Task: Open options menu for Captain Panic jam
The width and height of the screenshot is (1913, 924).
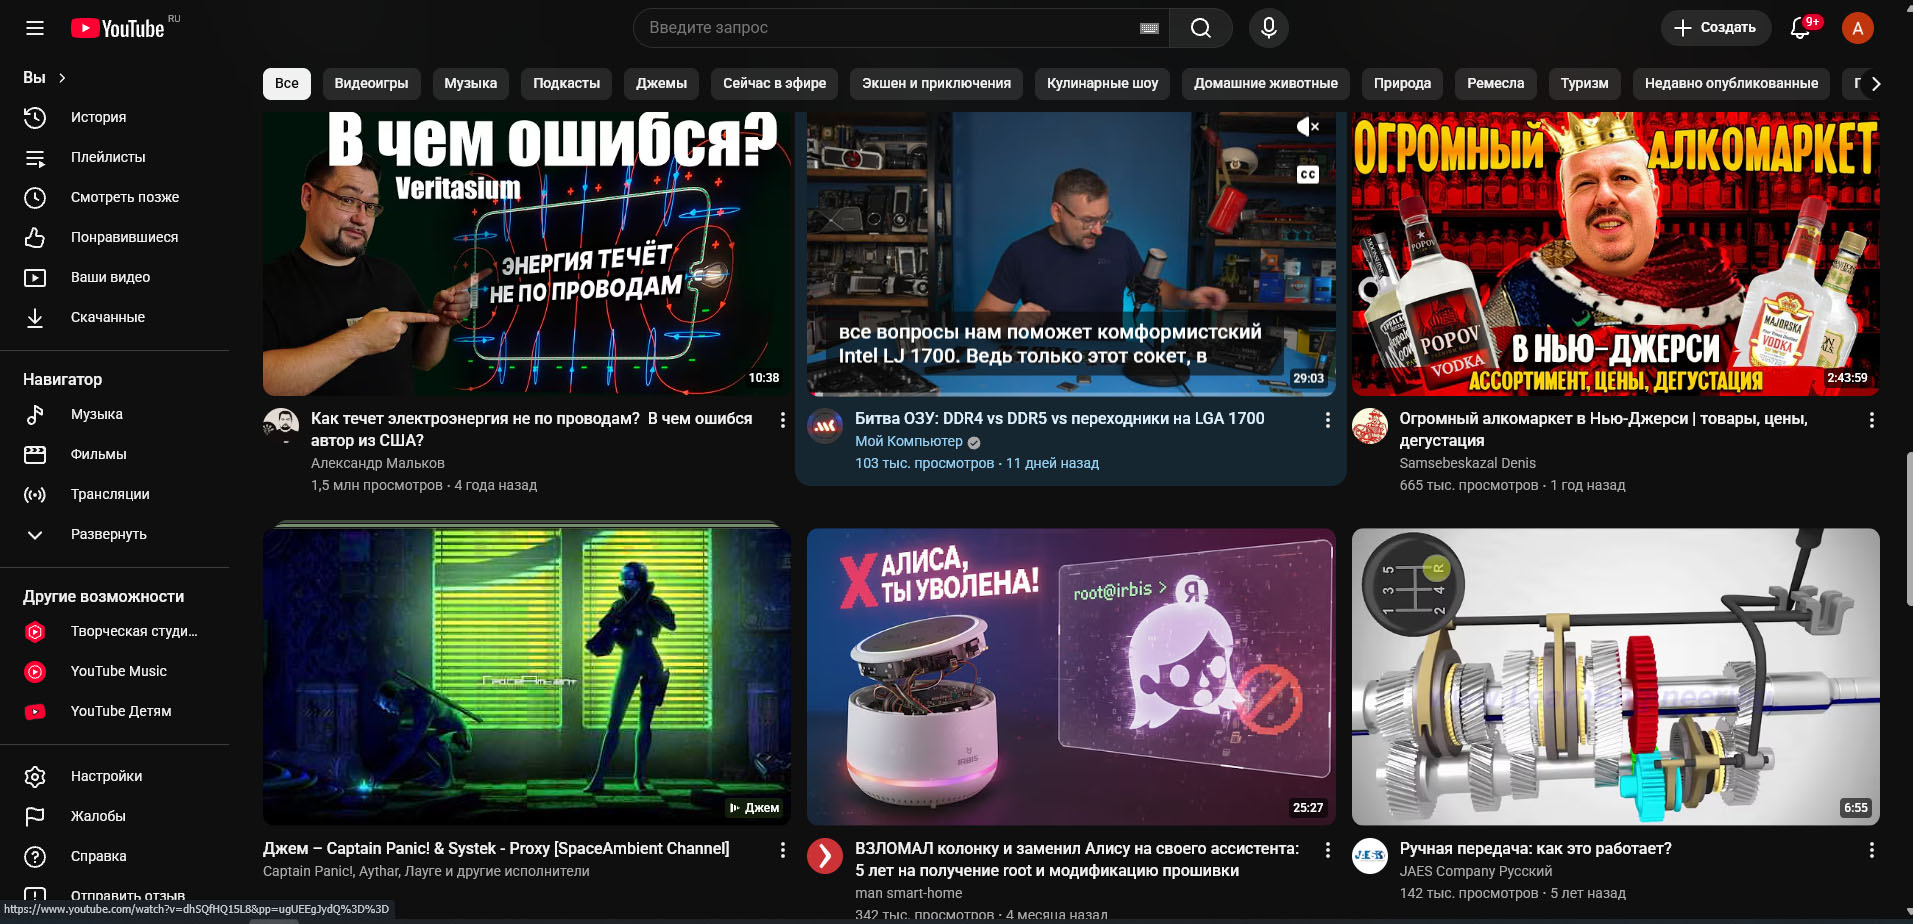Action: click(x=782, y=850)
